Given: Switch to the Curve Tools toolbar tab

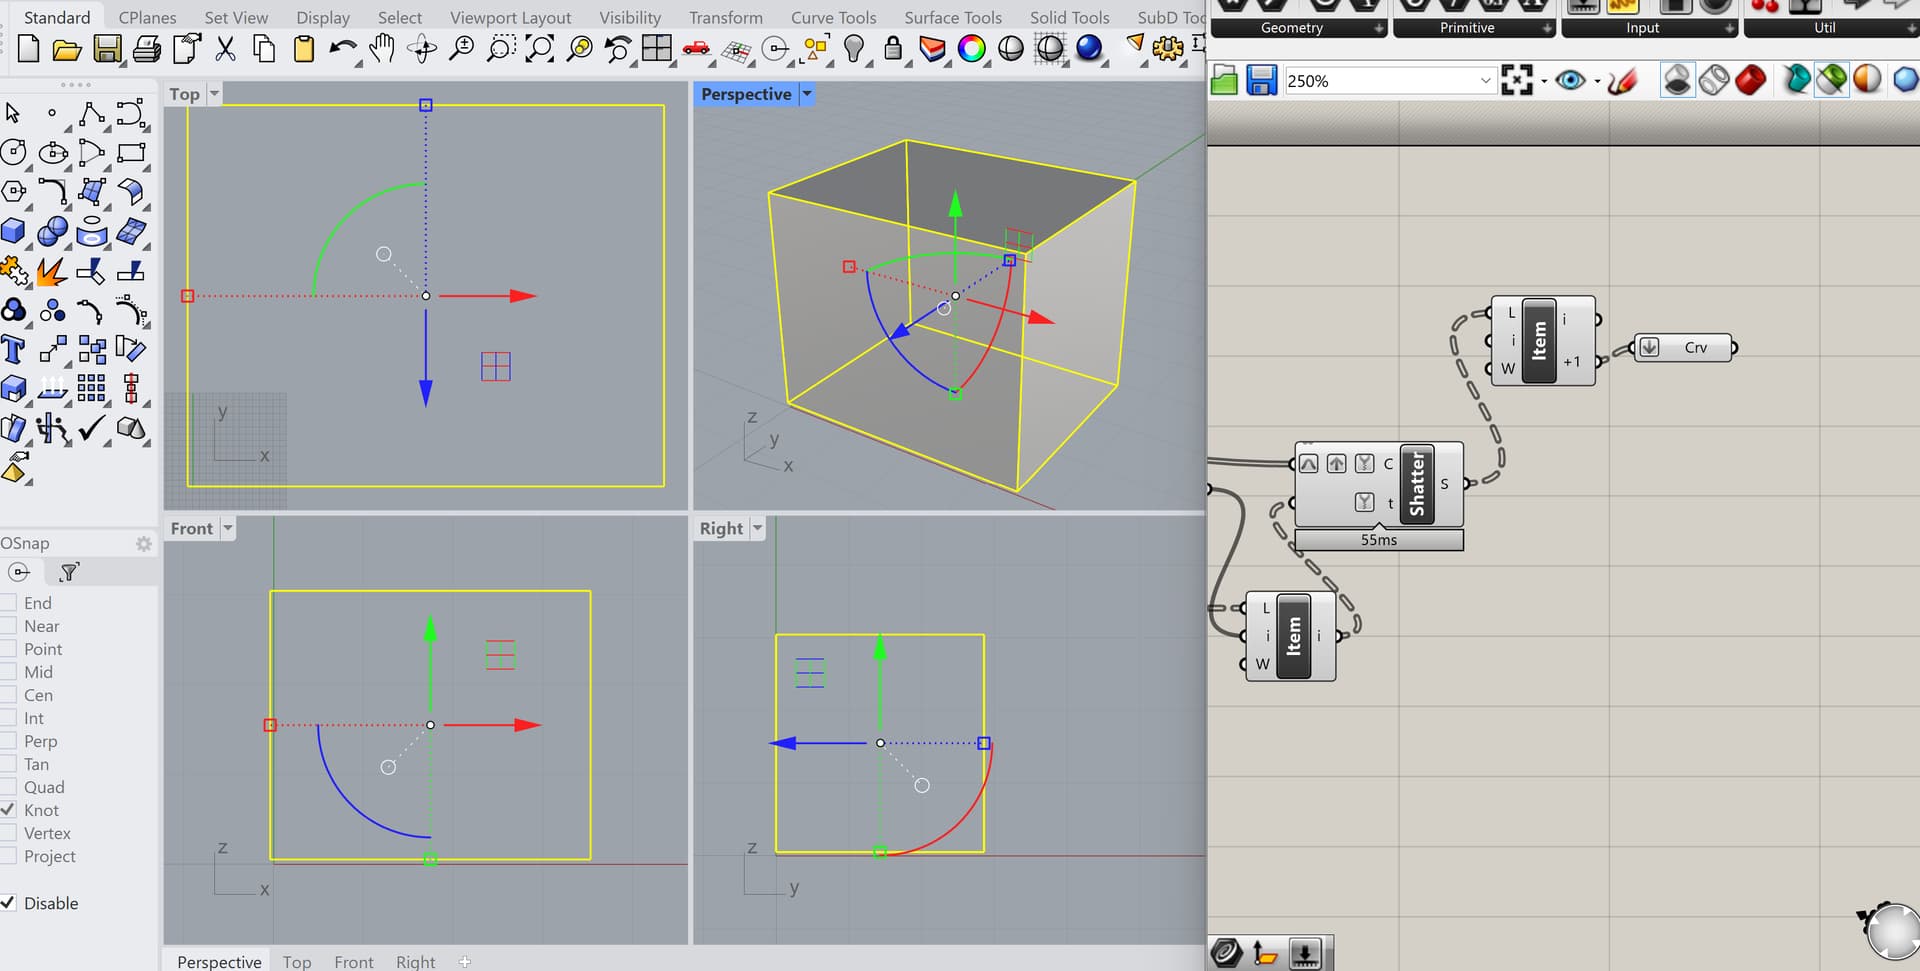Looking at the screenshot, I should tap(833, 17).
